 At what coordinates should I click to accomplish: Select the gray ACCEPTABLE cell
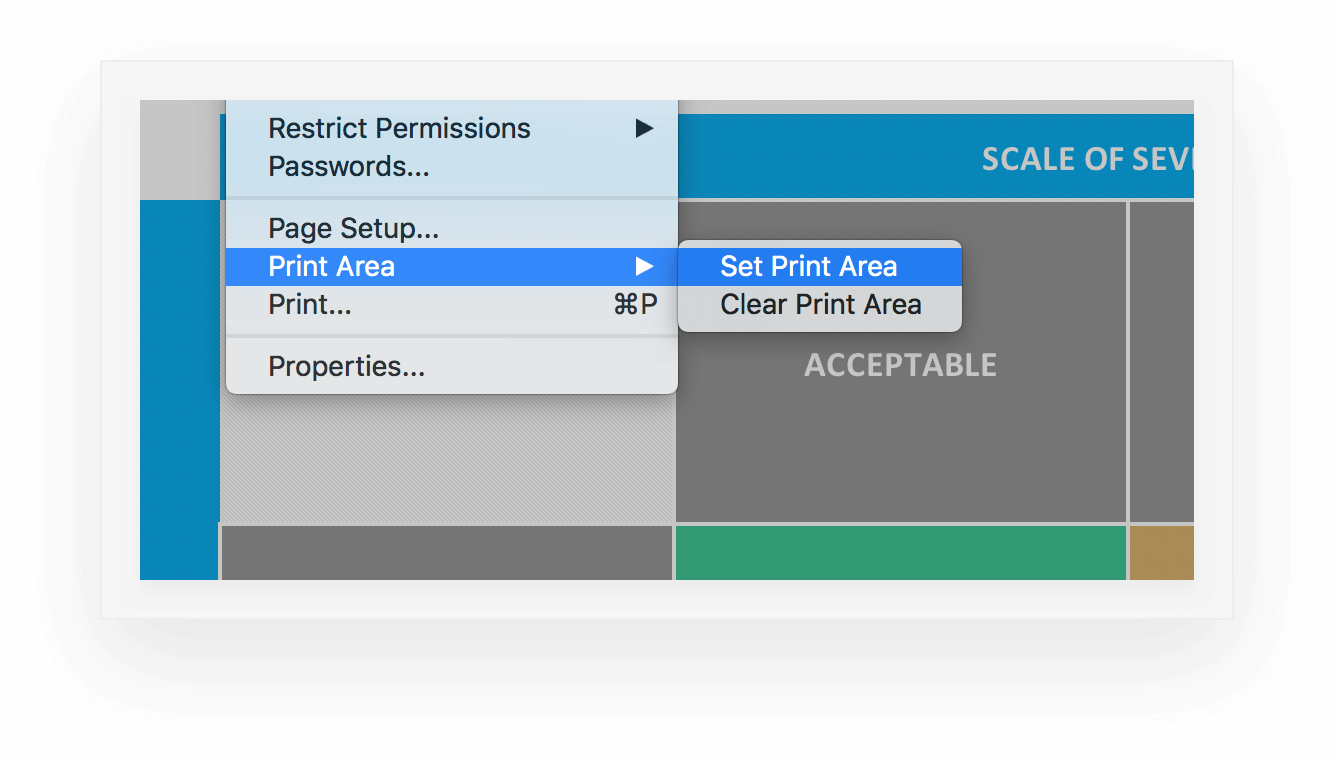point(899,365)
